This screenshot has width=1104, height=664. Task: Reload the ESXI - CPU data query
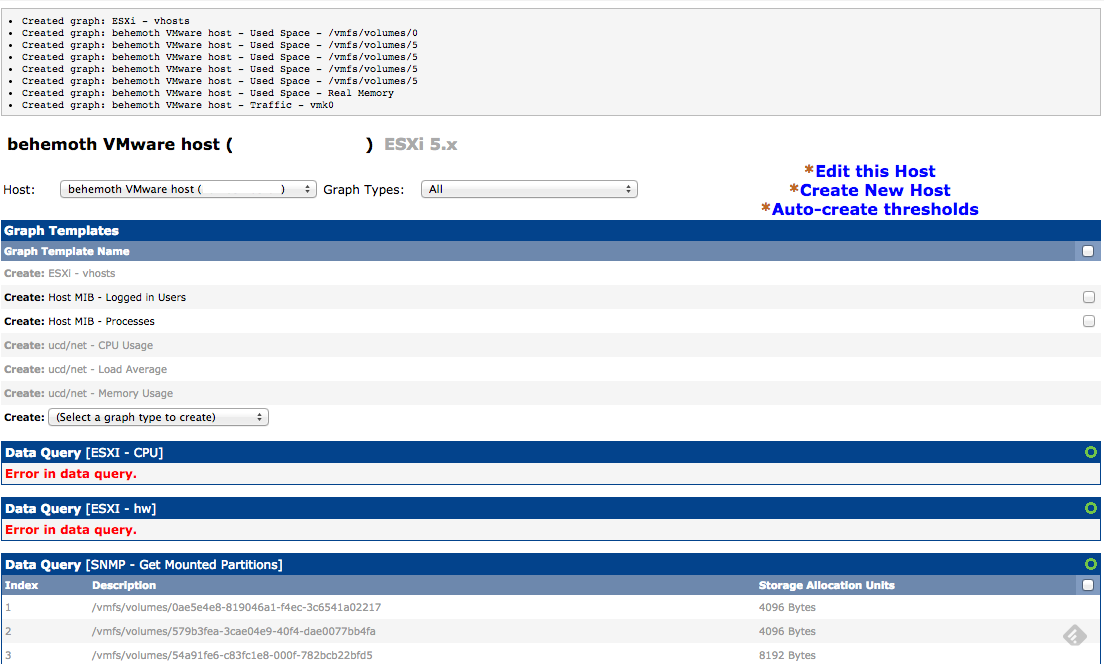[1091, 452]
